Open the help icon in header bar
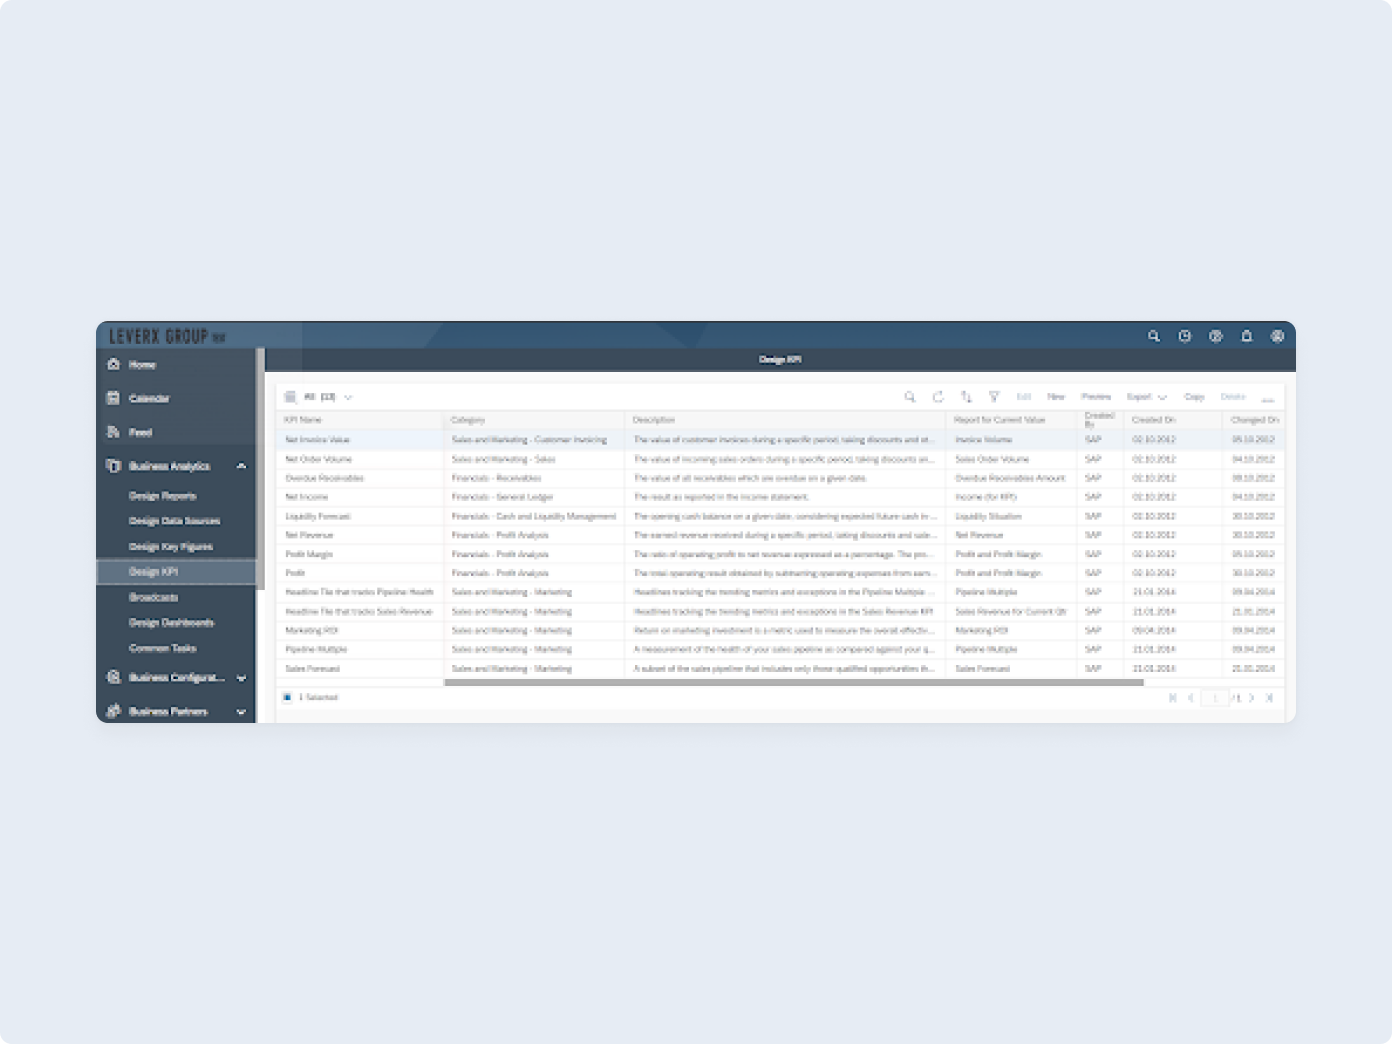1392x1045 pixels. pyautogui.click(x=1215, y=337)
